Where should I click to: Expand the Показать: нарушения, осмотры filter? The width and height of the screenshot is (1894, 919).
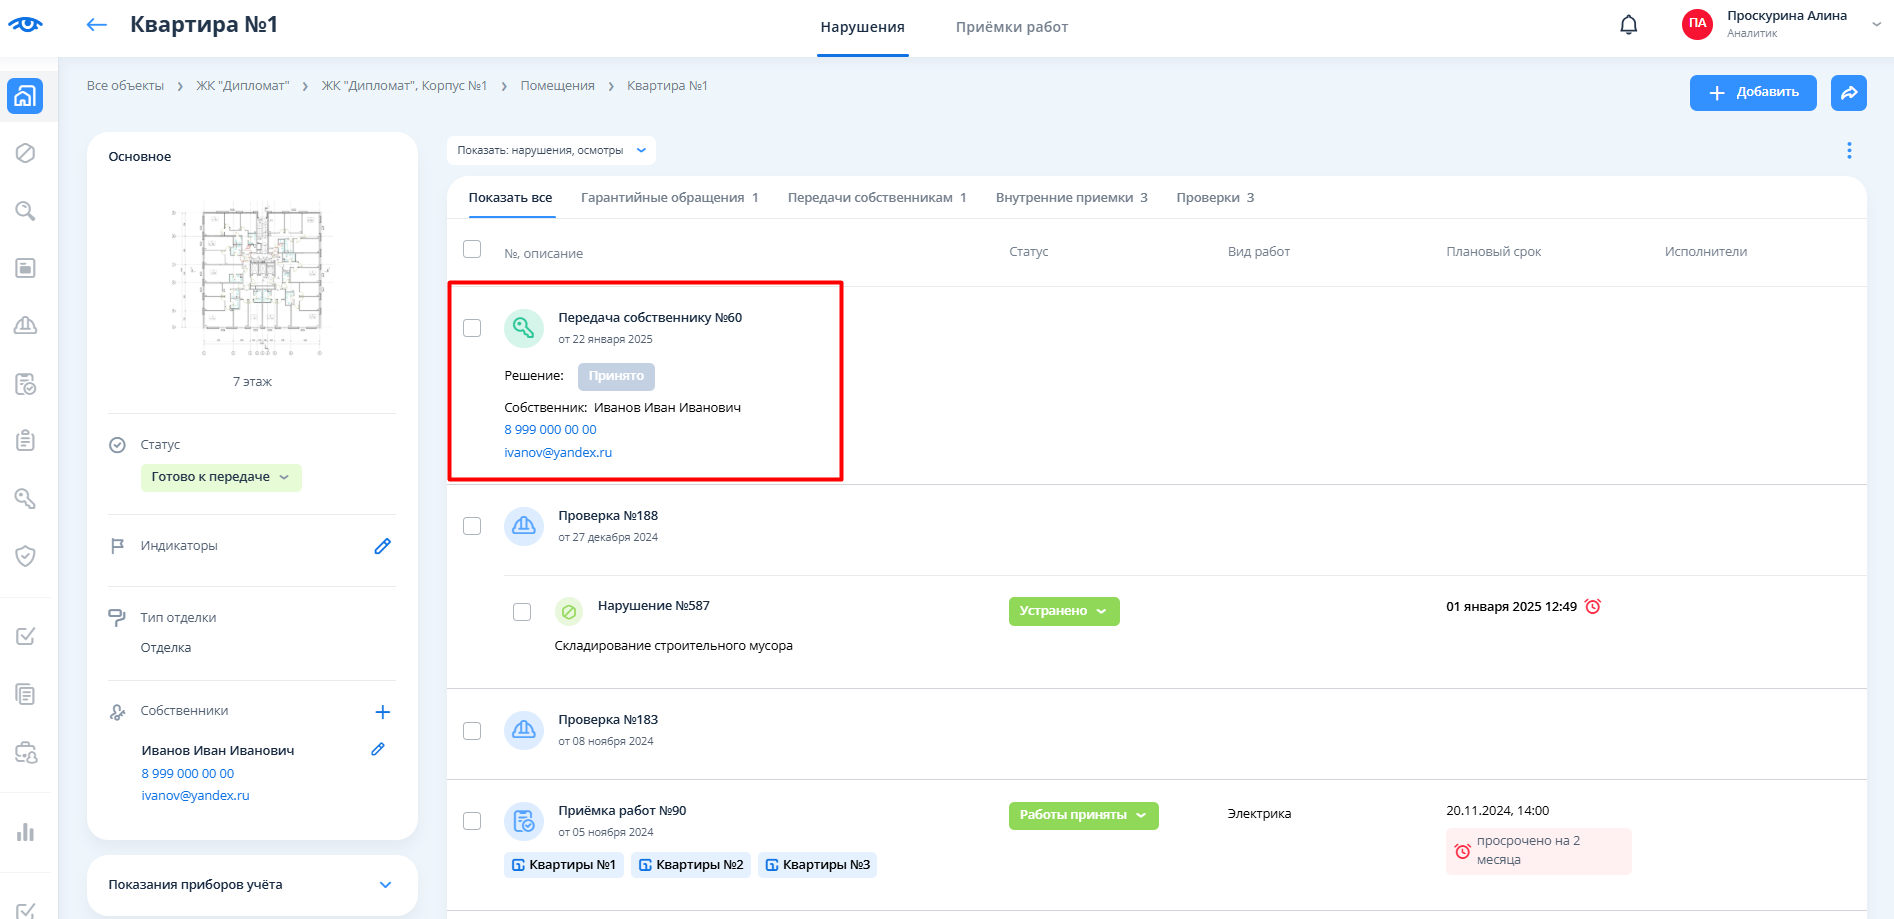click(x=551, y=150)
